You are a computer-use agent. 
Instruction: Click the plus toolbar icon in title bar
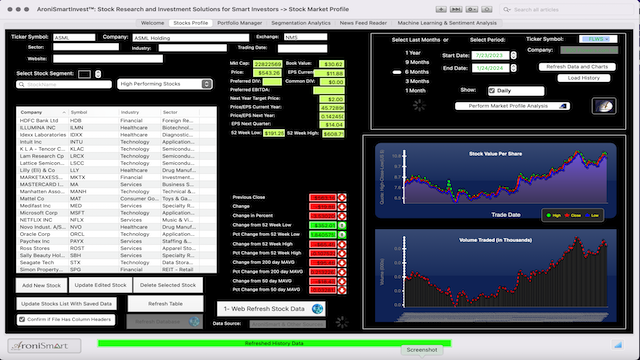click(x=441, y=9)
